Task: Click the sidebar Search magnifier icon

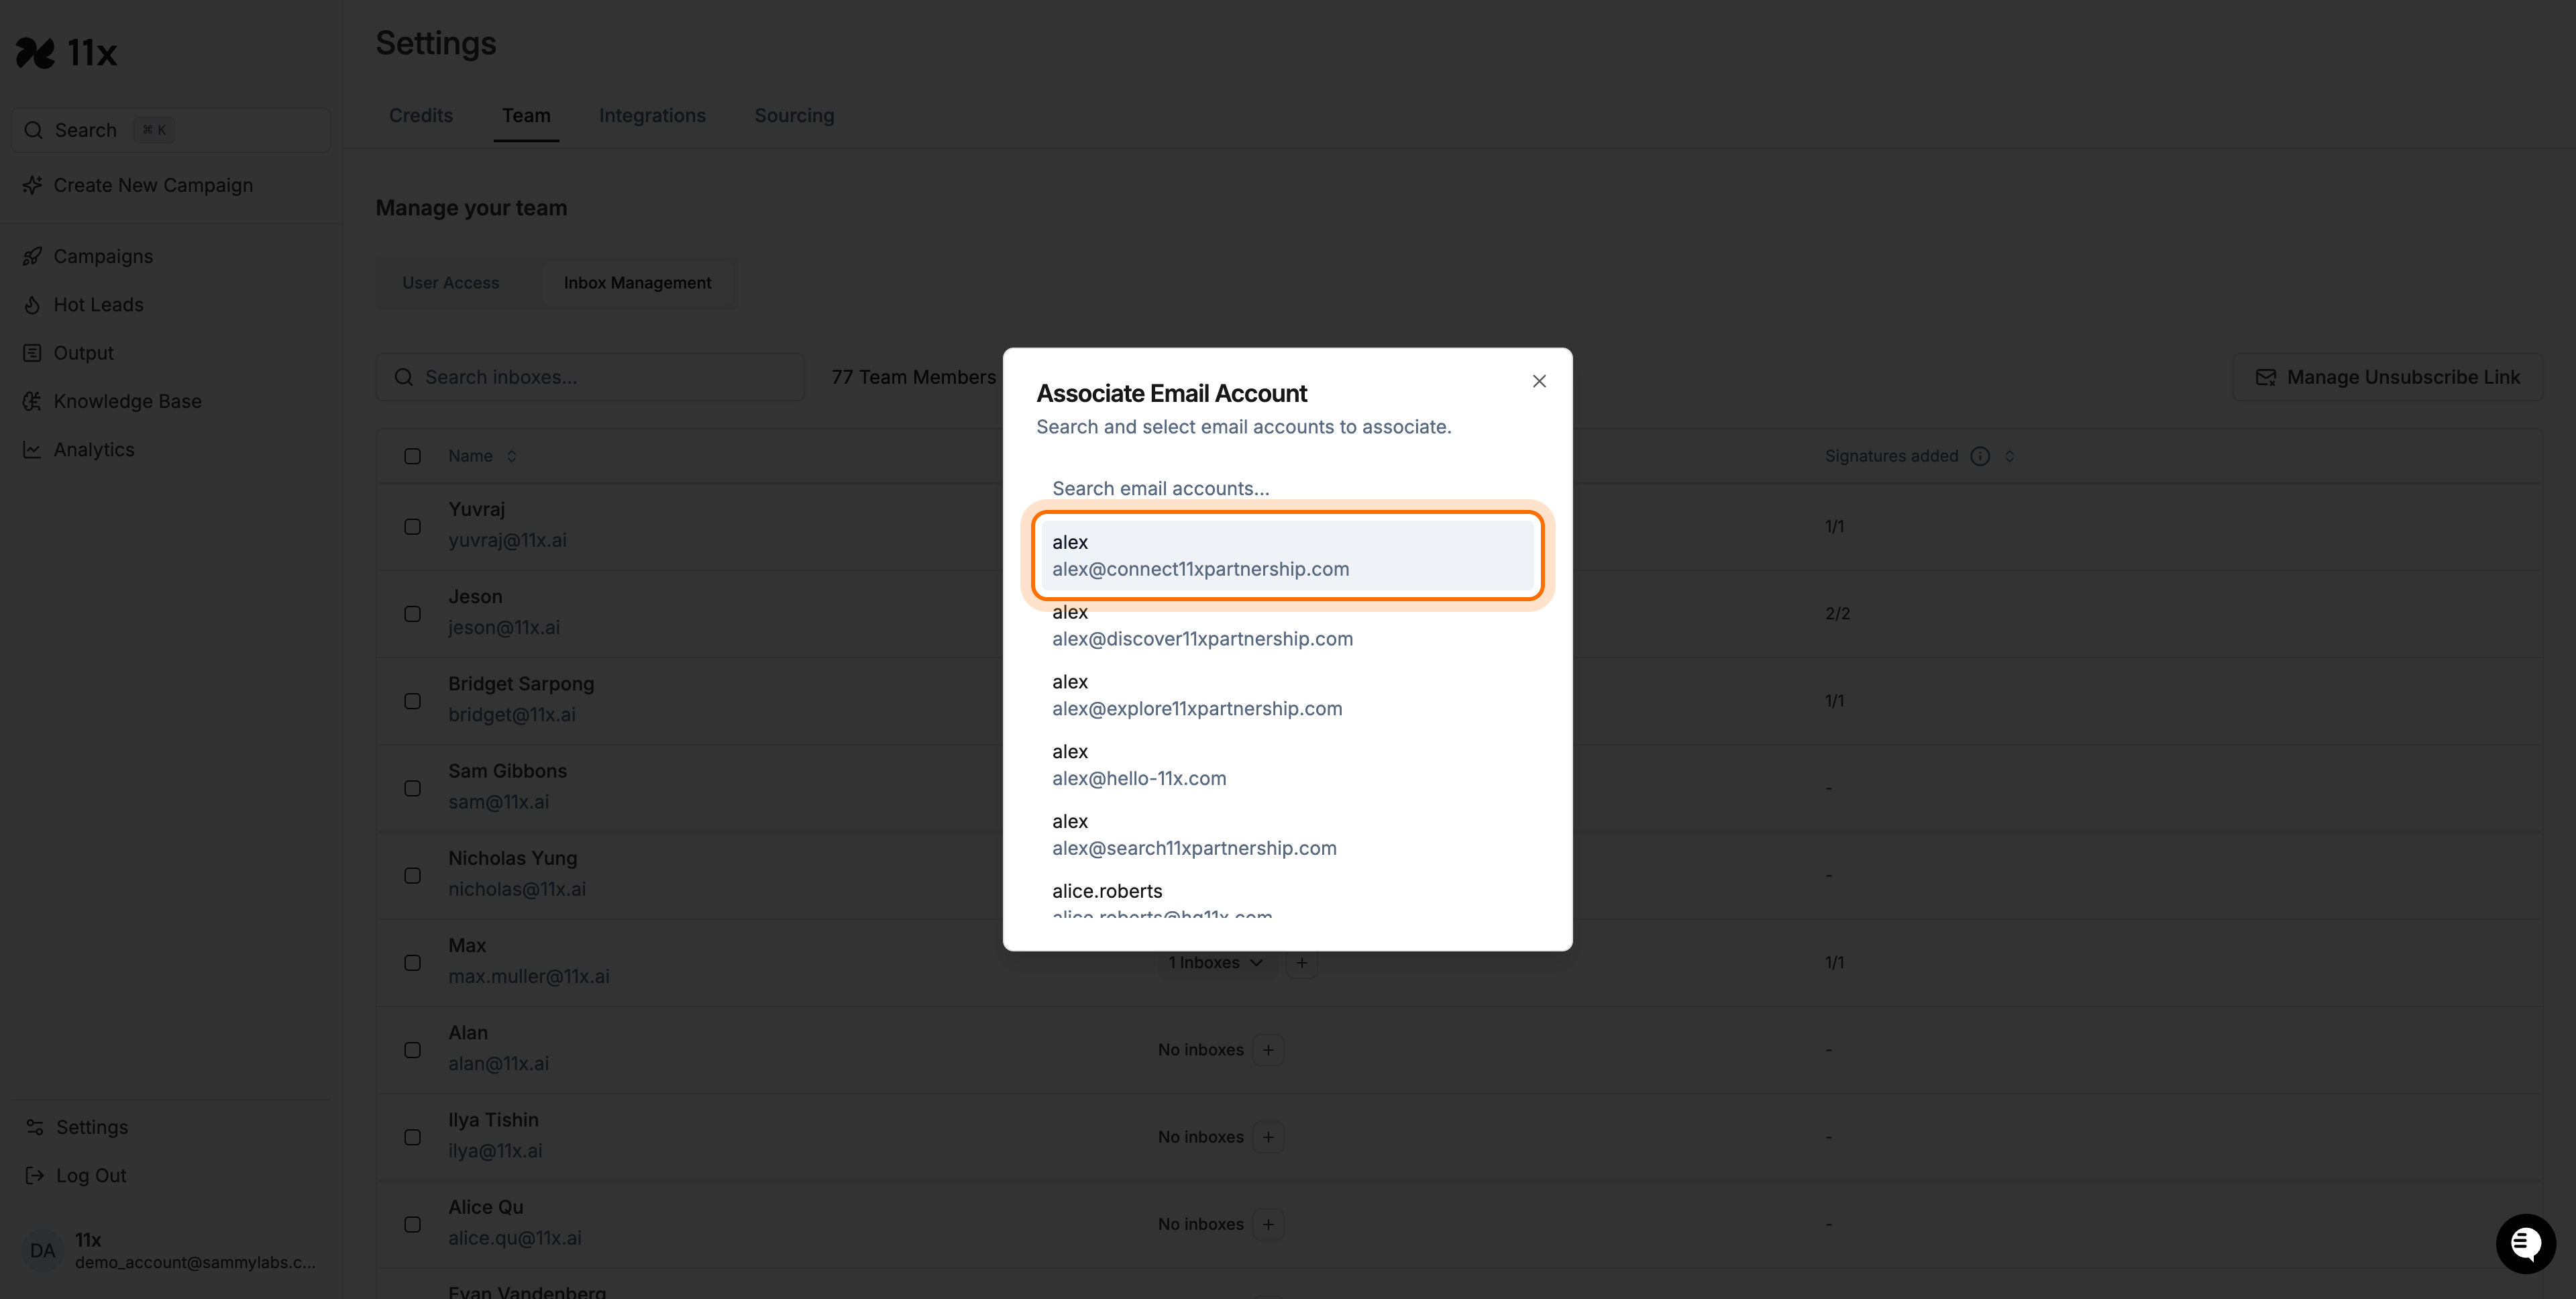Action: click(33, 130)
